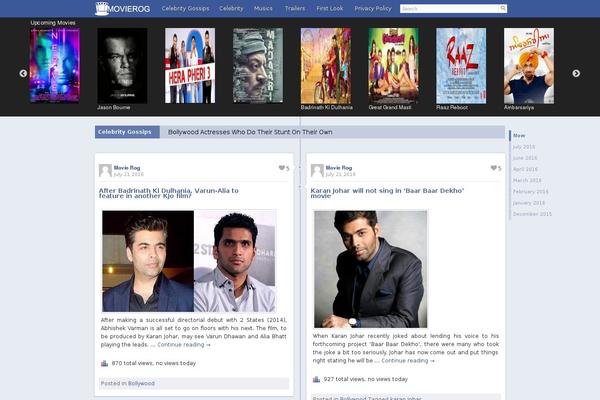Jump to July 2016 archive
The width and height of the screenshot is (600, 400).
click(523, 147)
